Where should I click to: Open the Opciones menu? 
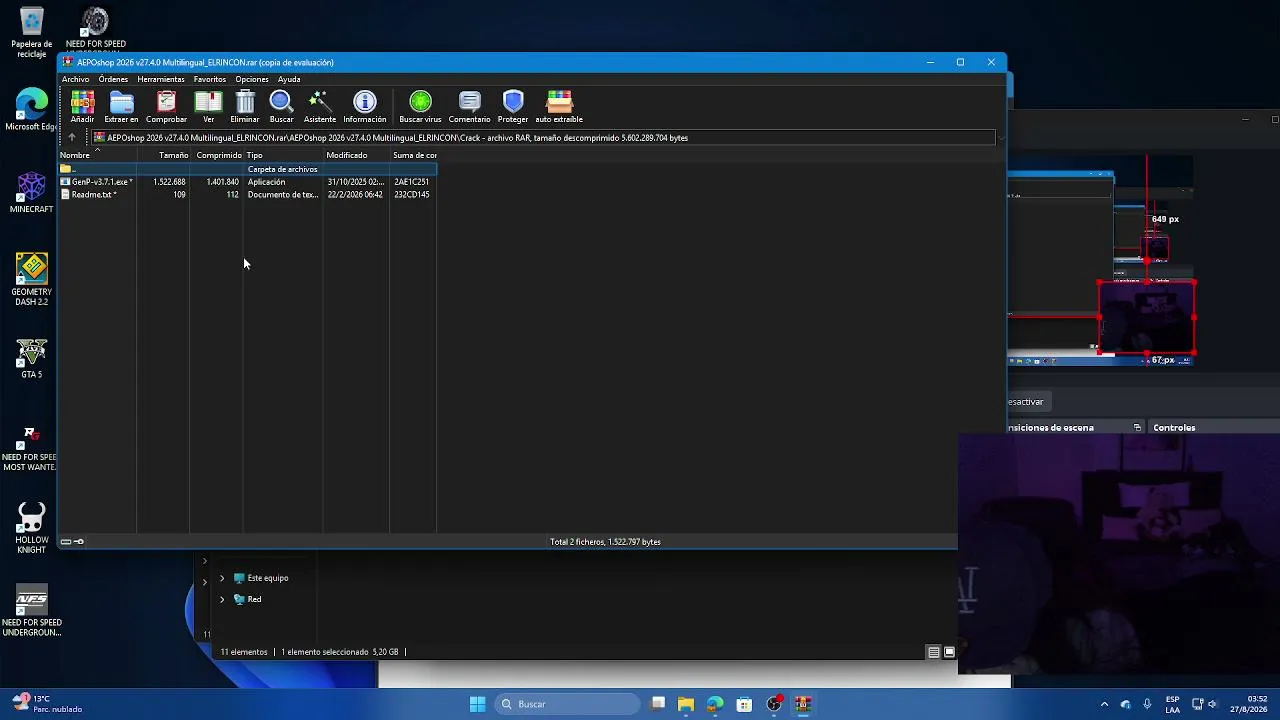pos(252,79)
